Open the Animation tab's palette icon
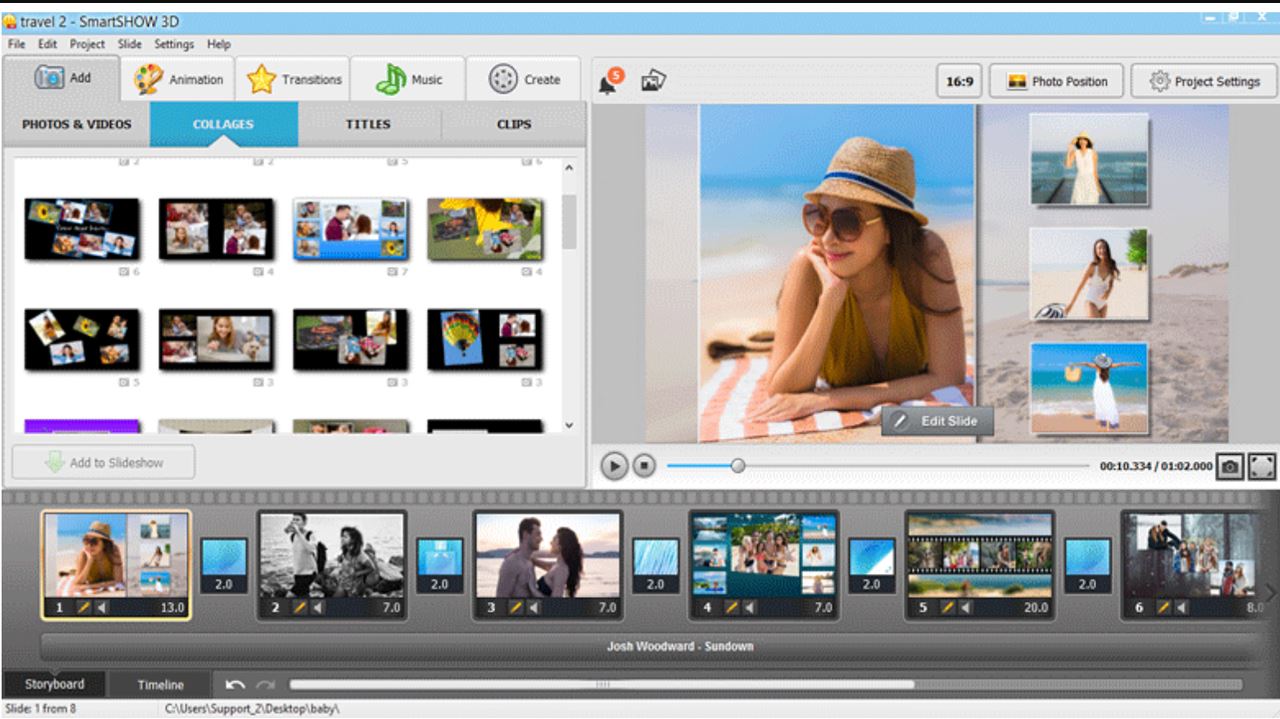Viewport: 1280px width, 719px height. coord(150,80)
